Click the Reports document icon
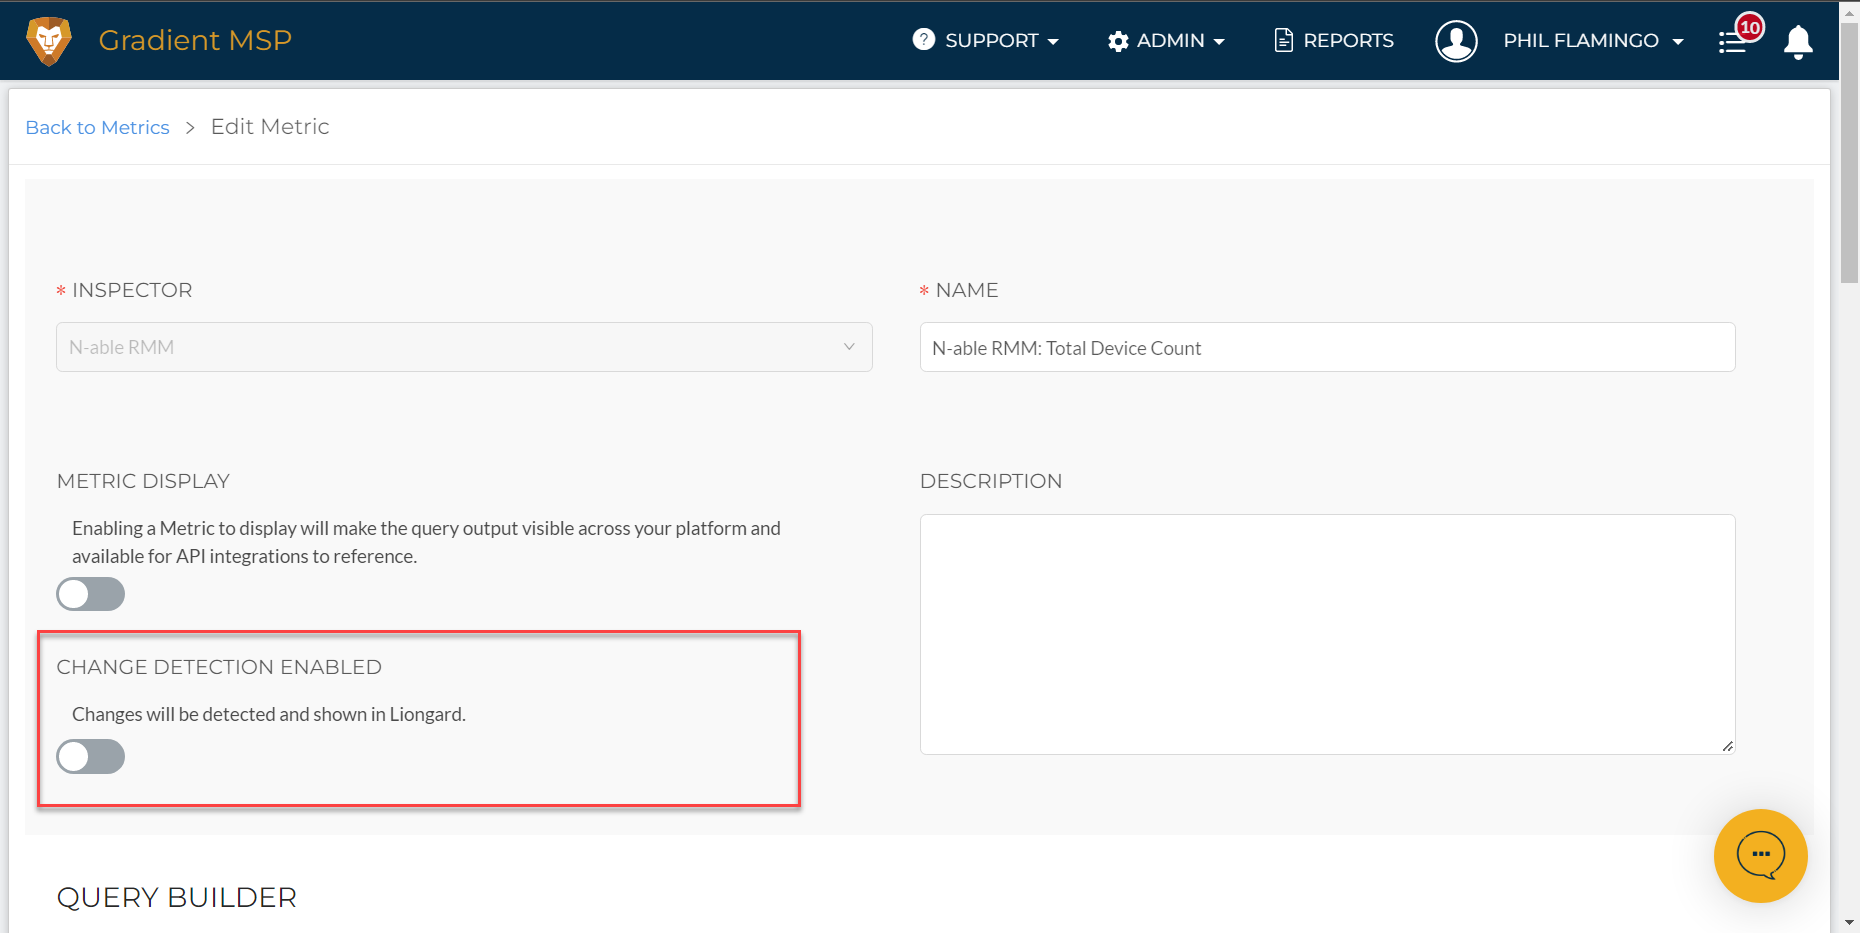 tap(1283, 40)
